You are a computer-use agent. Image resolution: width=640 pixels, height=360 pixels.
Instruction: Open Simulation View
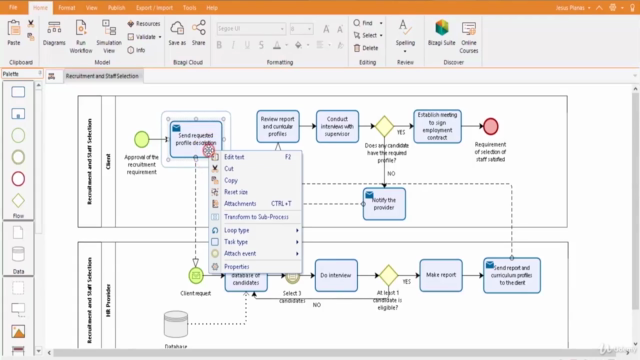(x=109, y=36)
